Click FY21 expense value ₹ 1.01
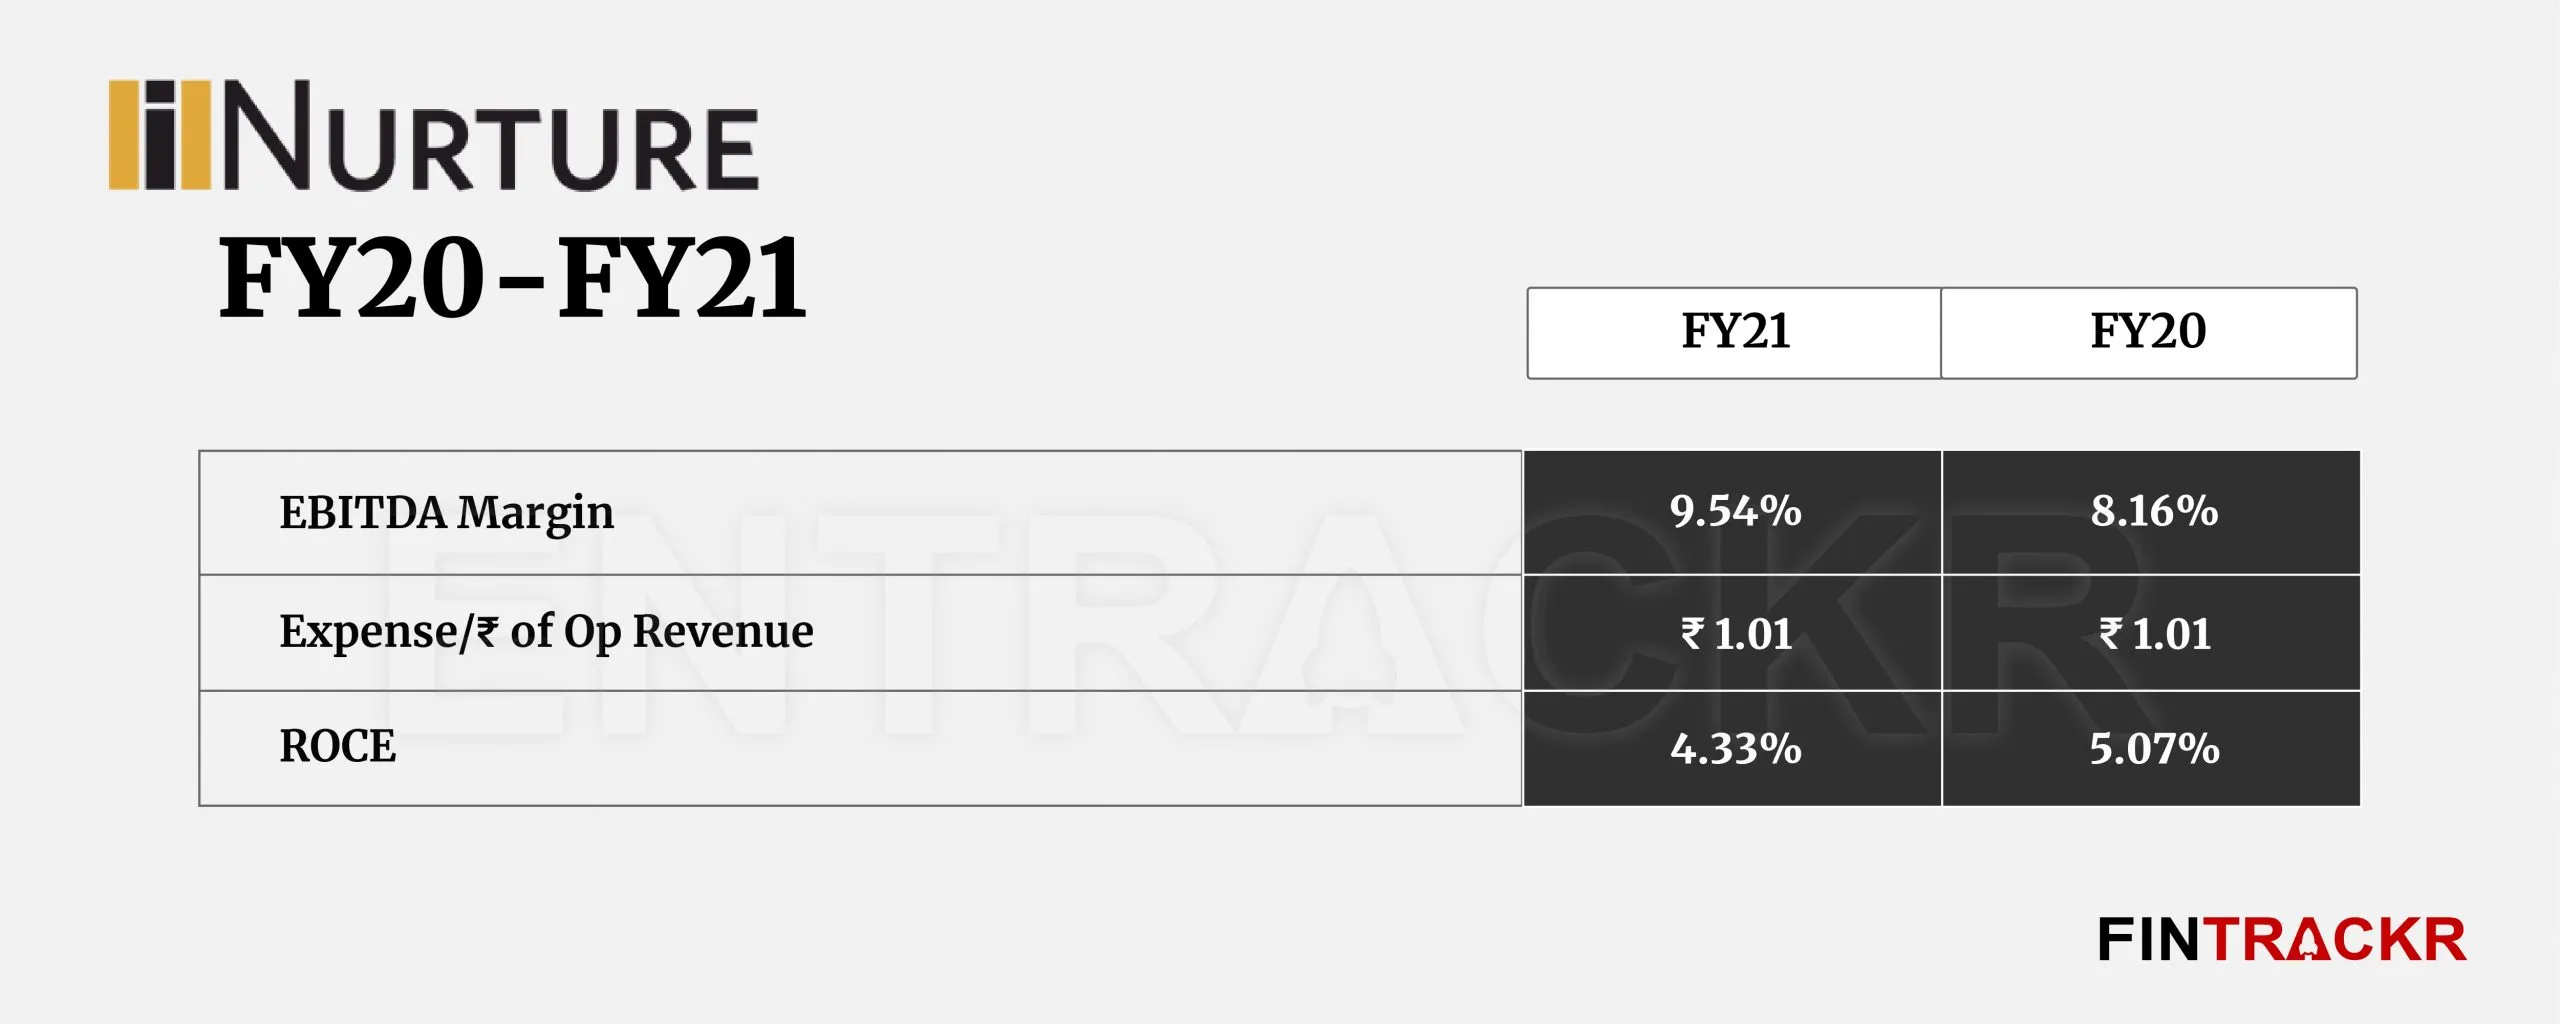The height and width of the screenshot is (1024, 2560). [1735, 634]
